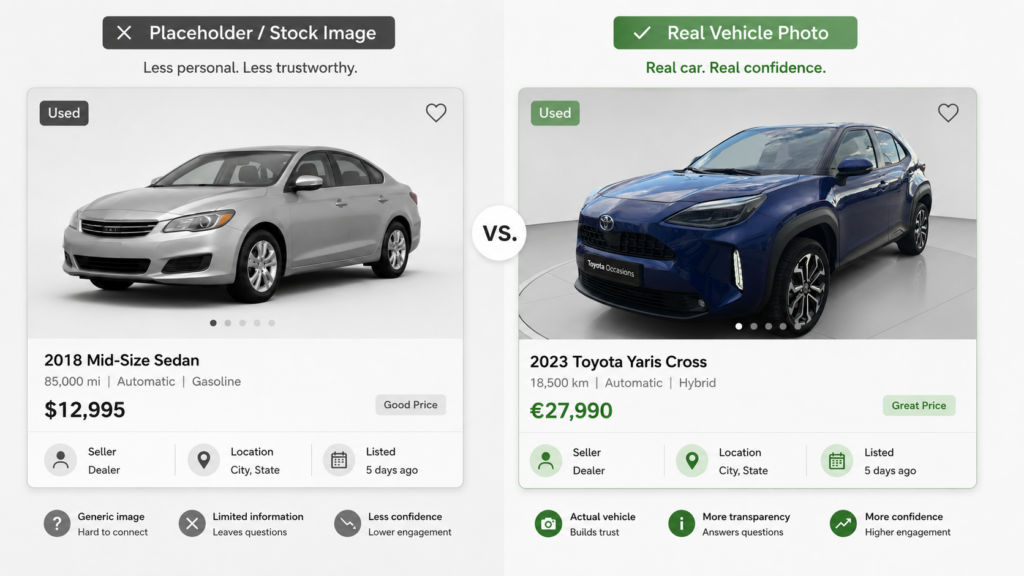
Task: Click the green trending-up More confidence icon
Action: click(x=843, y=524)
